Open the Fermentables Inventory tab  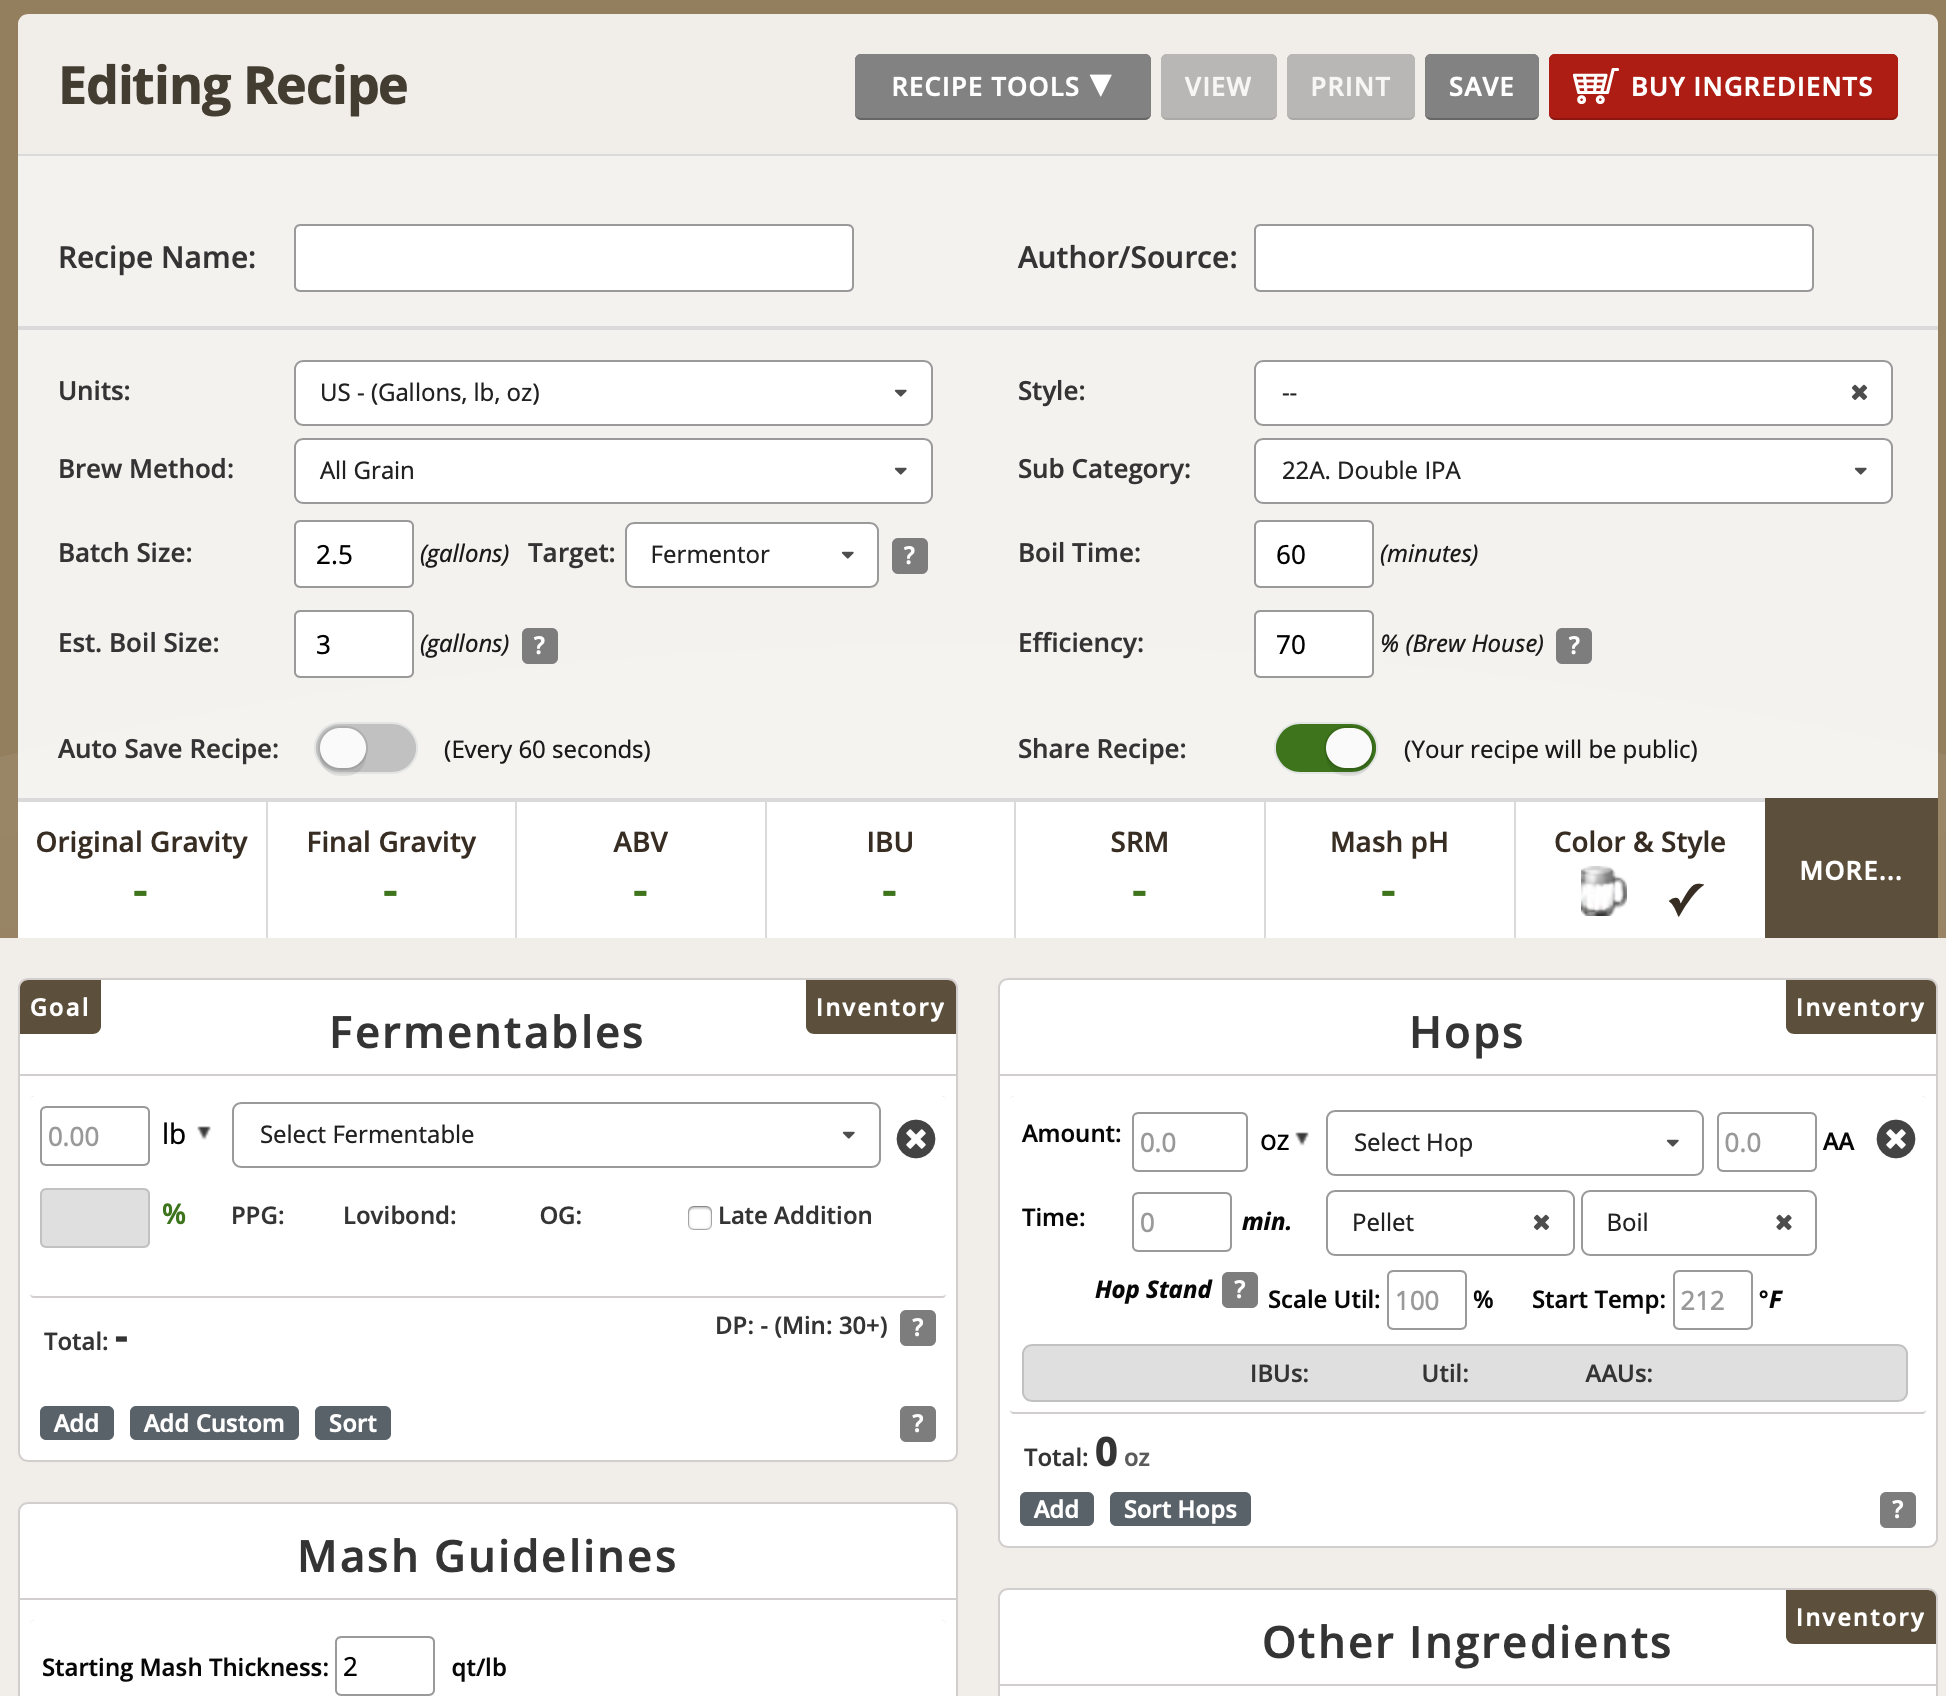[879, 1007]
